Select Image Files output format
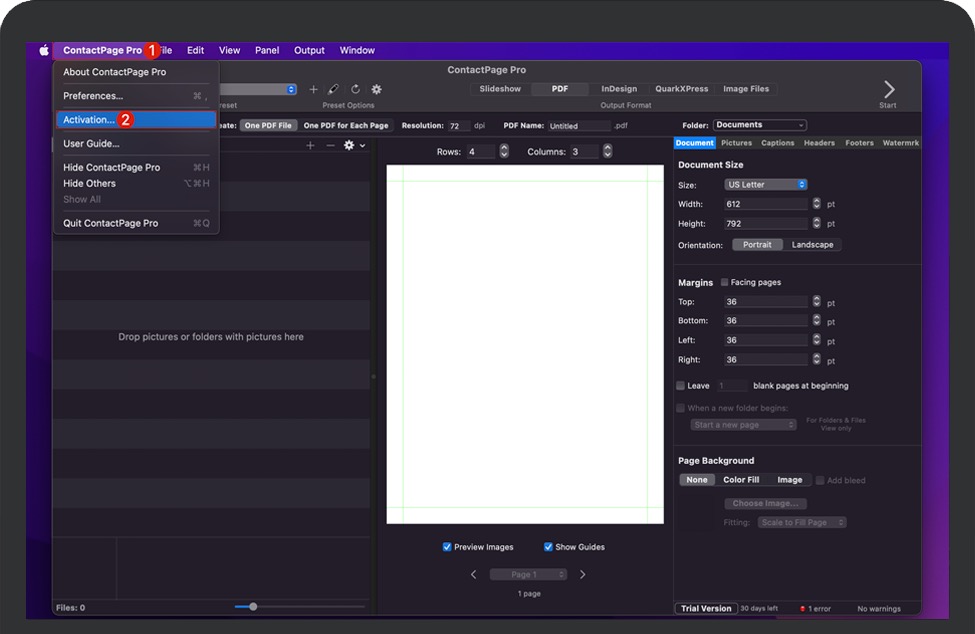 coord(746,89)
